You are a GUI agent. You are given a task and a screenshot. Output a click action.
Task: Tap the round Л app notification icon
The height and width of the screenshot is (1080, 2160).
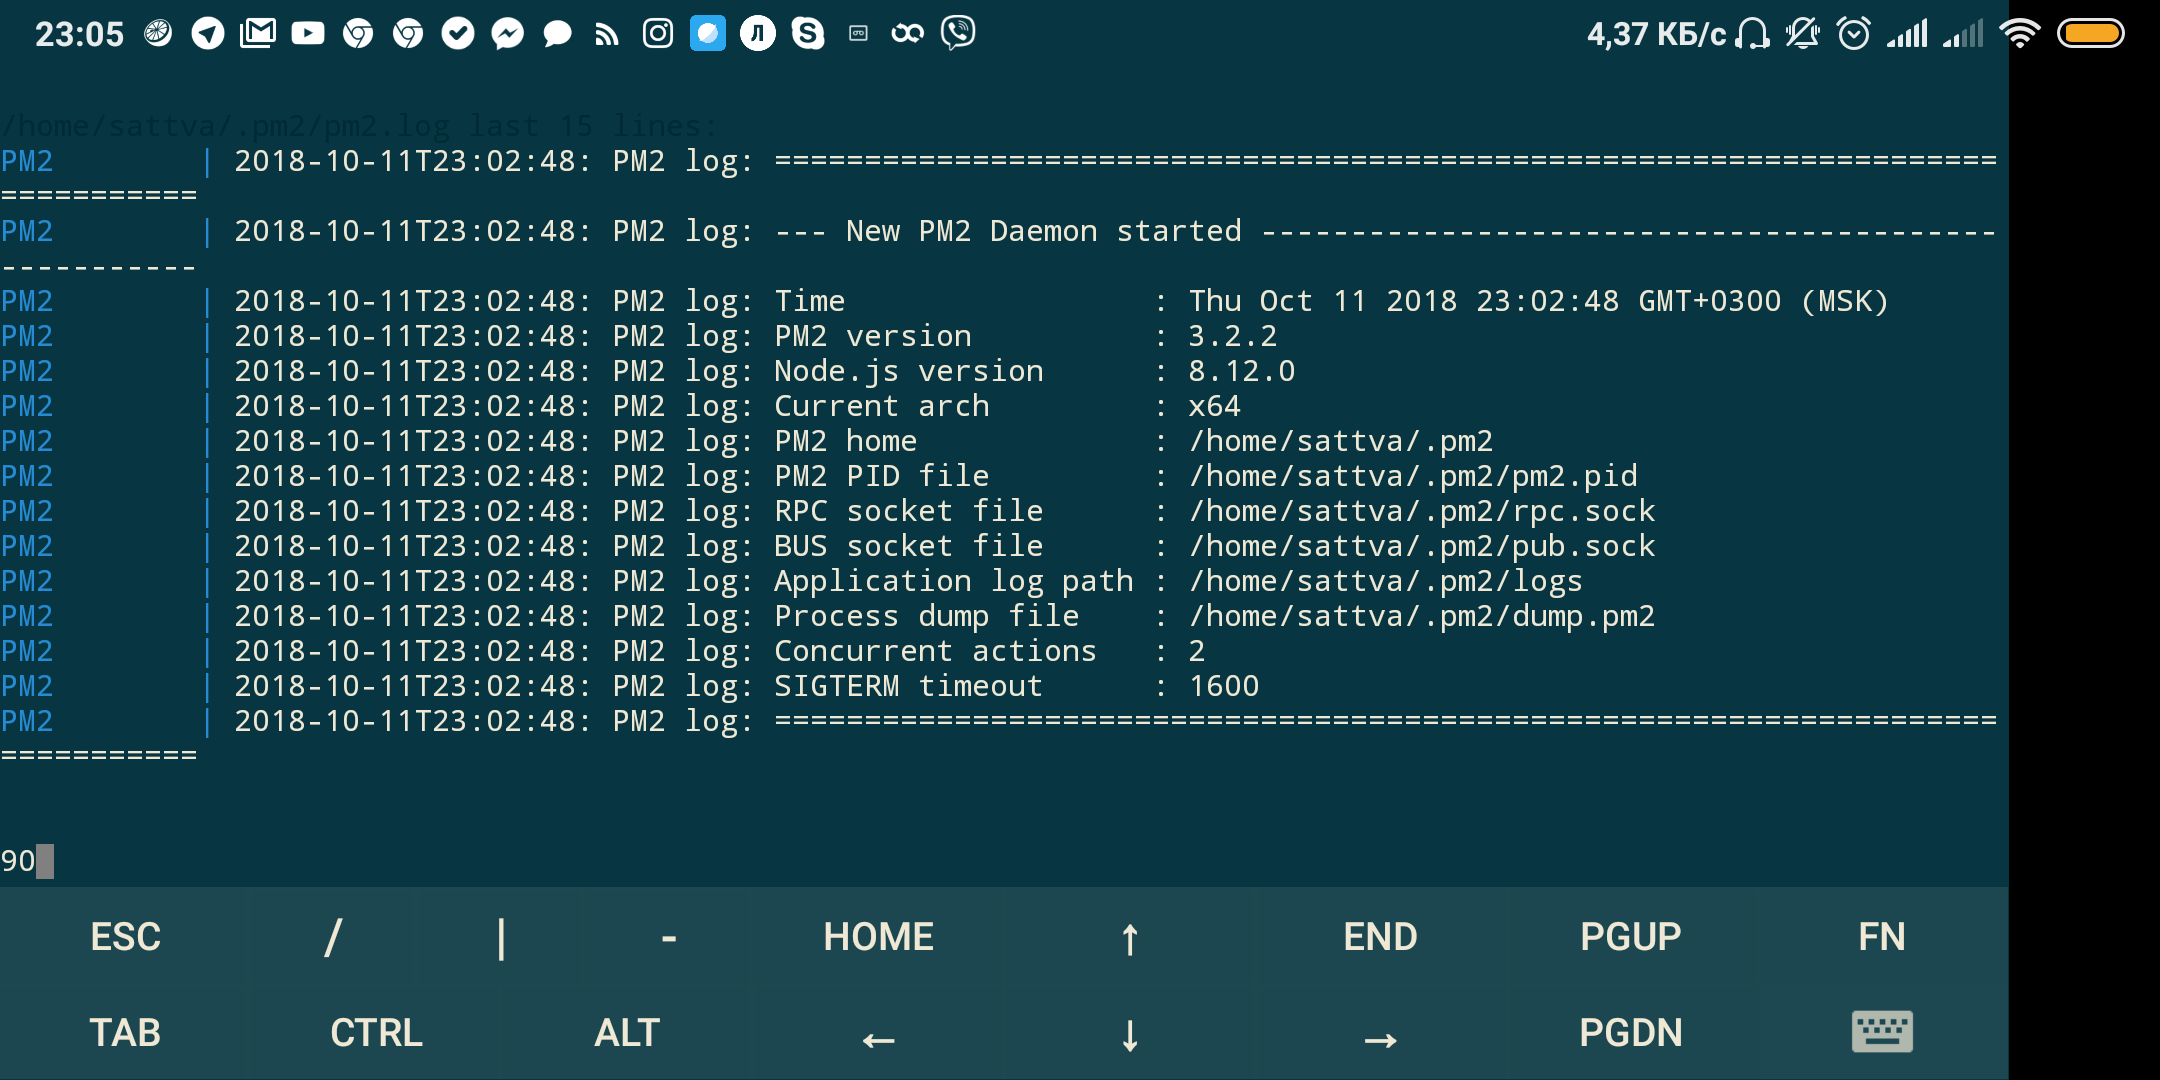(758, 34)
